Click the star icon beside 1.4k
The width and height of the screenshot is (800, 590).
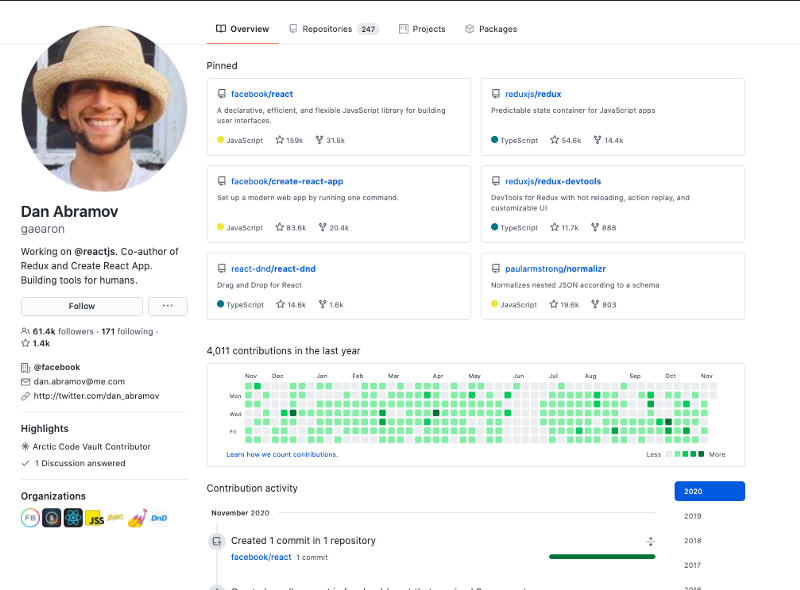pos(26,343)
